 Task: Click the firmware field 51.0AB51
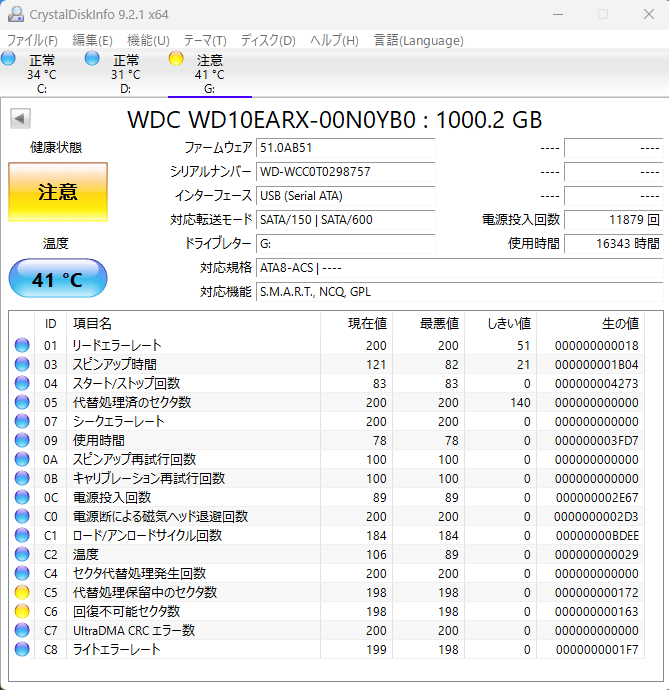[346, 148]
